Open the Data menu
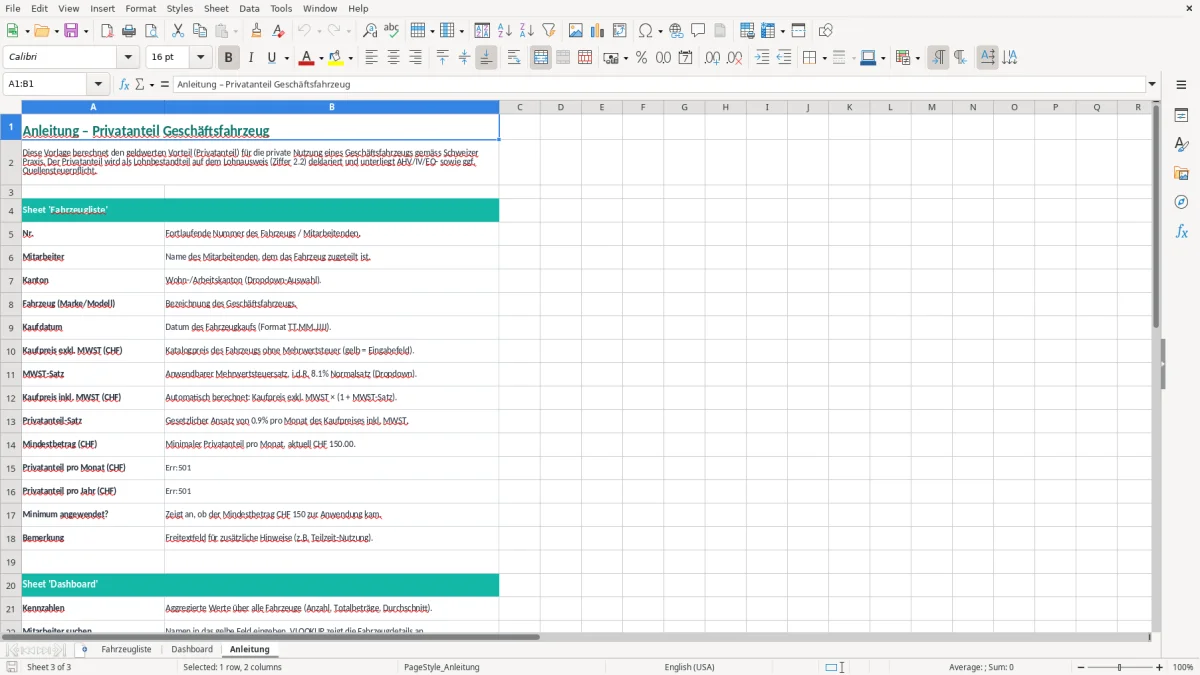This screenshot has height=675, width=1200. [x=250, y=8]
